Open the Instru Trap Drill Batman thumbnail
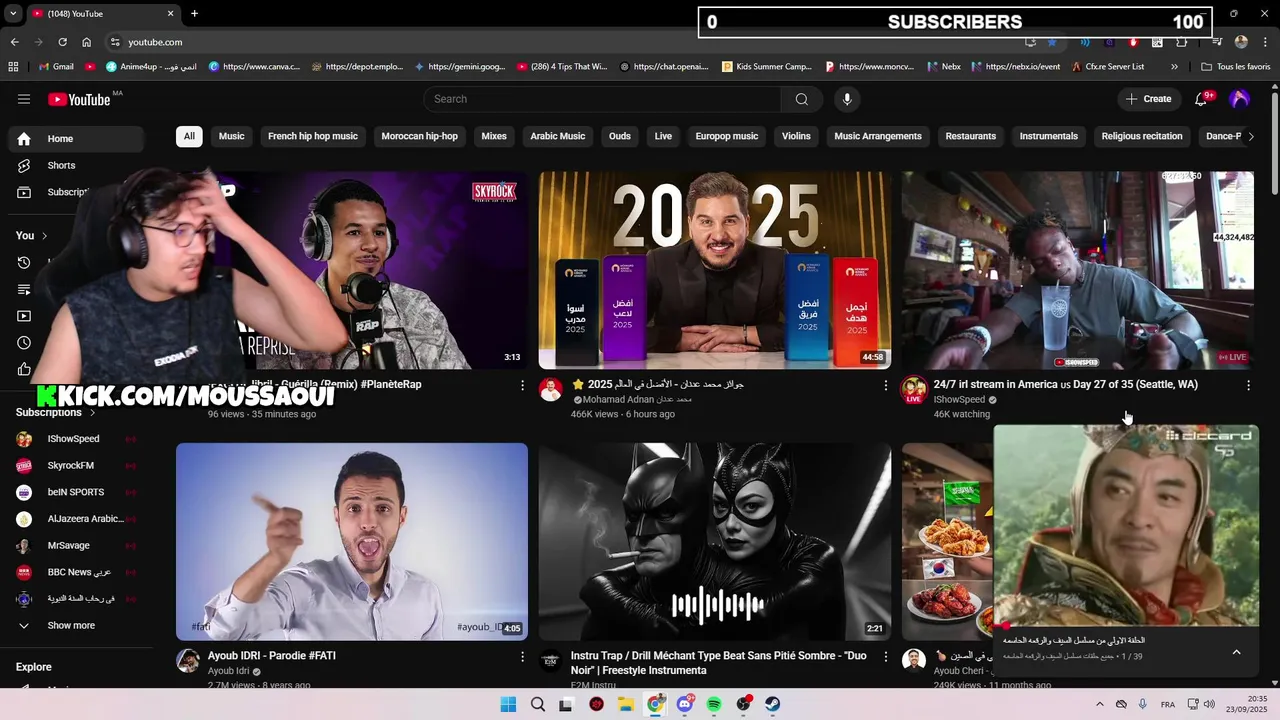This screenshot has height=720, width=1280. pyautogui.click(x=714, y=541)
